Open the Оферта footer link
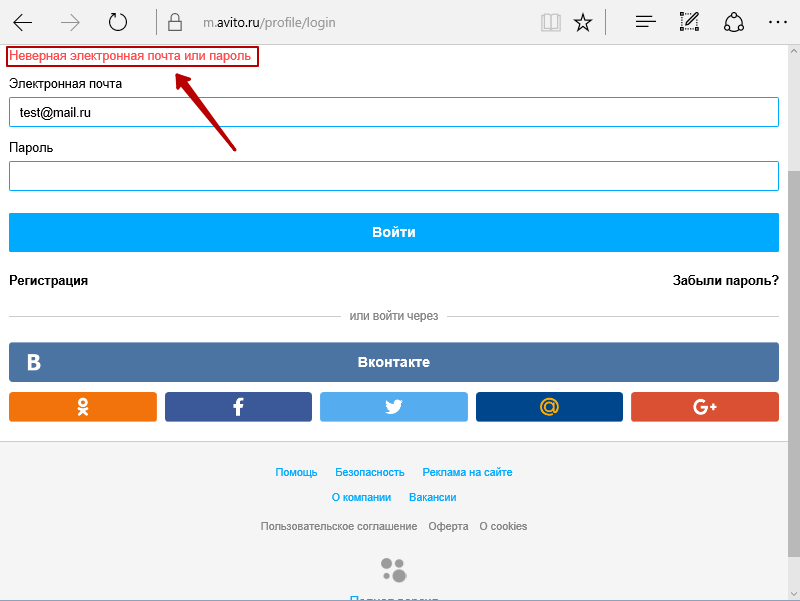The height and width of the screenshot is (601, 800). click(x=448, y=527)
